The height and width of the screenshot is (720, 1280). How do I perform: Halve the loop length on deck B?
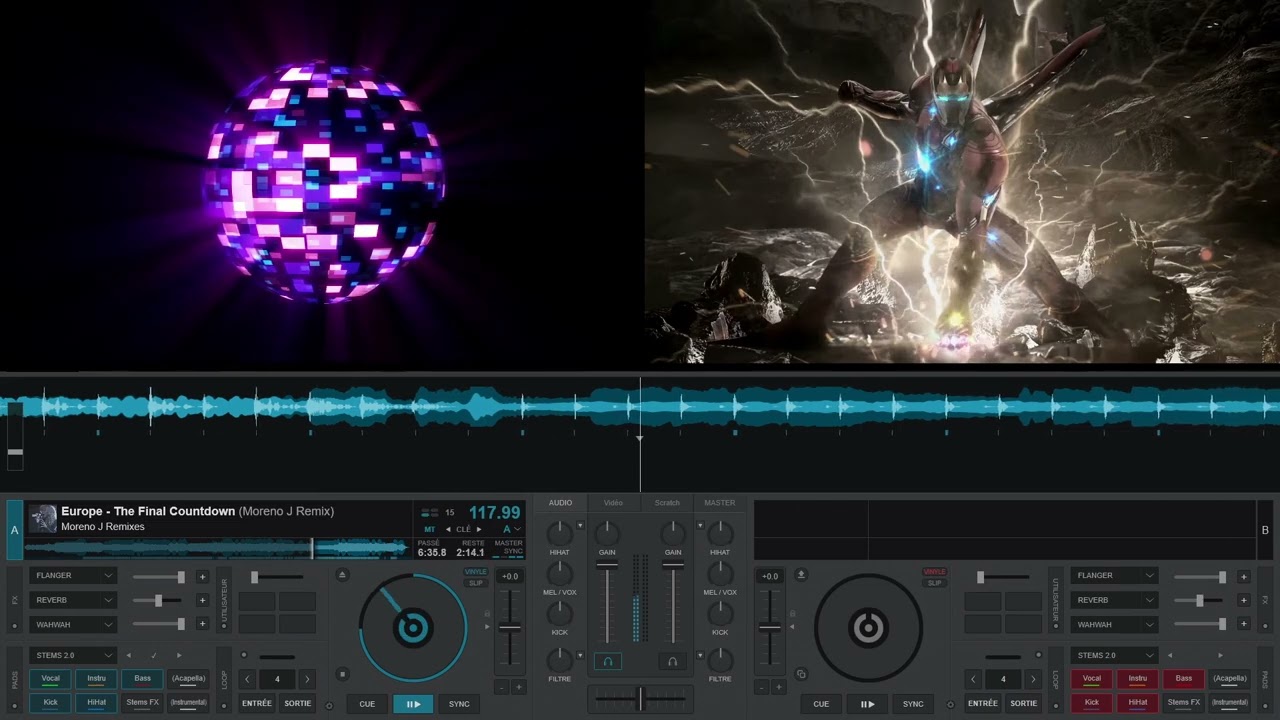[x=973, y=679]
